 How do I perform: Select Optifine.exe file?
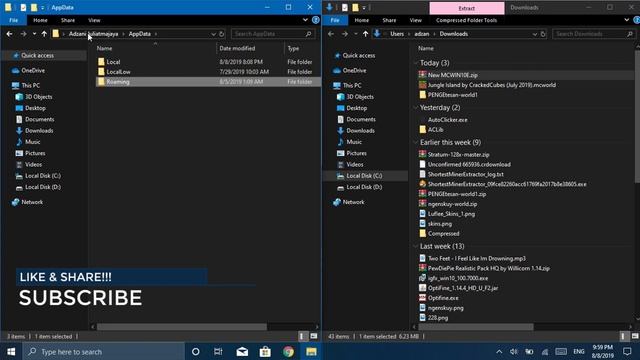click(443, 298)
